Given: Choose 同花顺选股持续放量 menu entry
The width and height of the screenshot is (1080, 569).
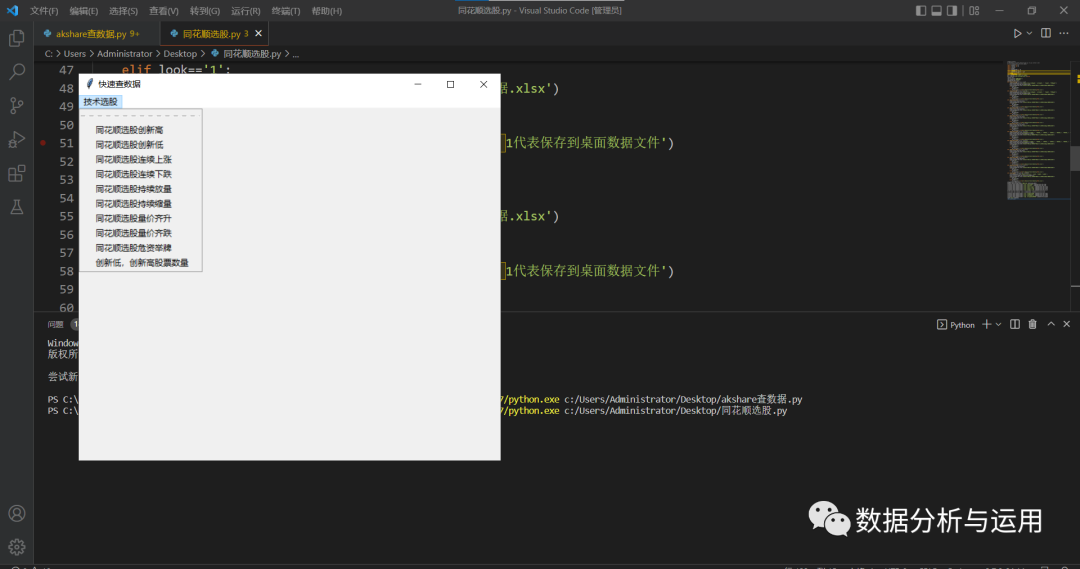Looking at the screenshot, I should 141,189.
